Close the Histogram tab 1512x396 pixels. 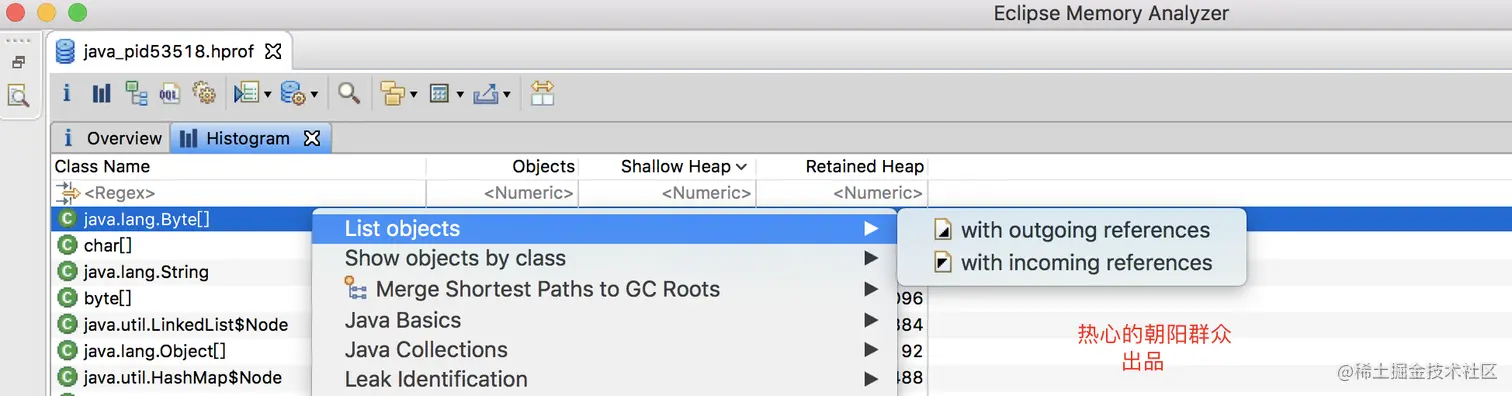pyautogui.click(x=312, y=138)
